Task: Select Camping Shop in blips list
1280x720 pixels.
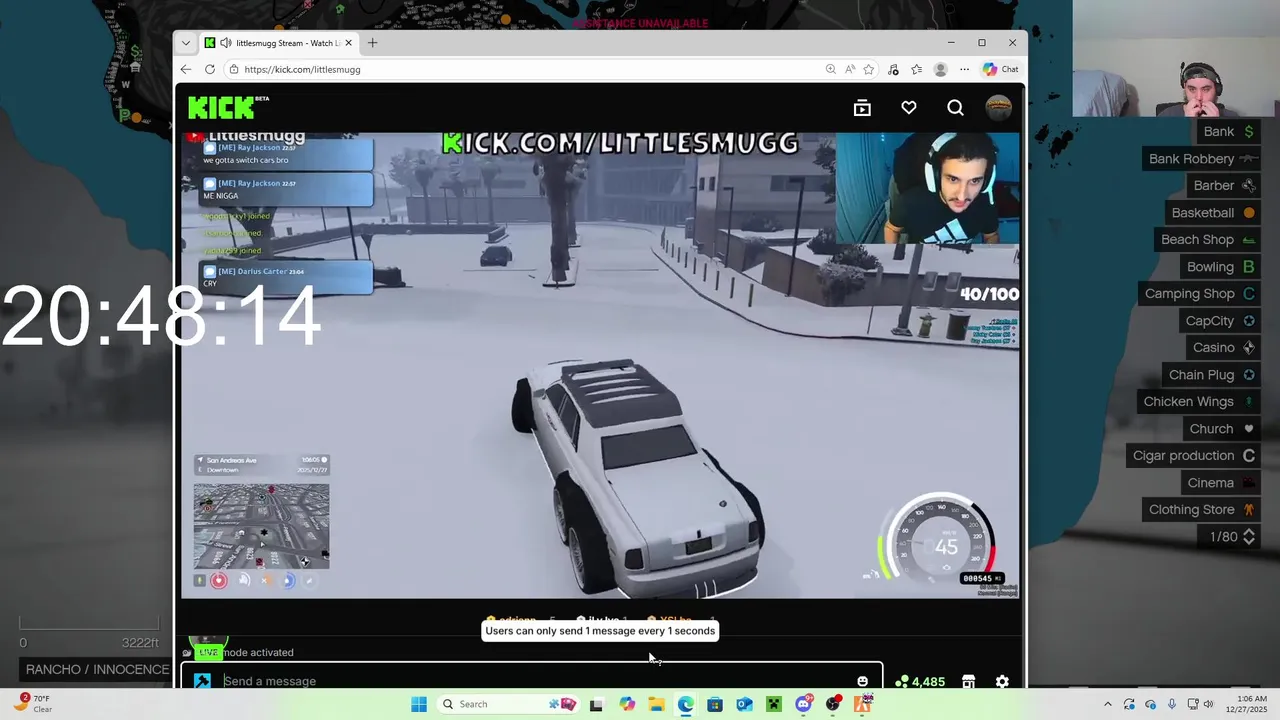Action: coord(1200,293)
